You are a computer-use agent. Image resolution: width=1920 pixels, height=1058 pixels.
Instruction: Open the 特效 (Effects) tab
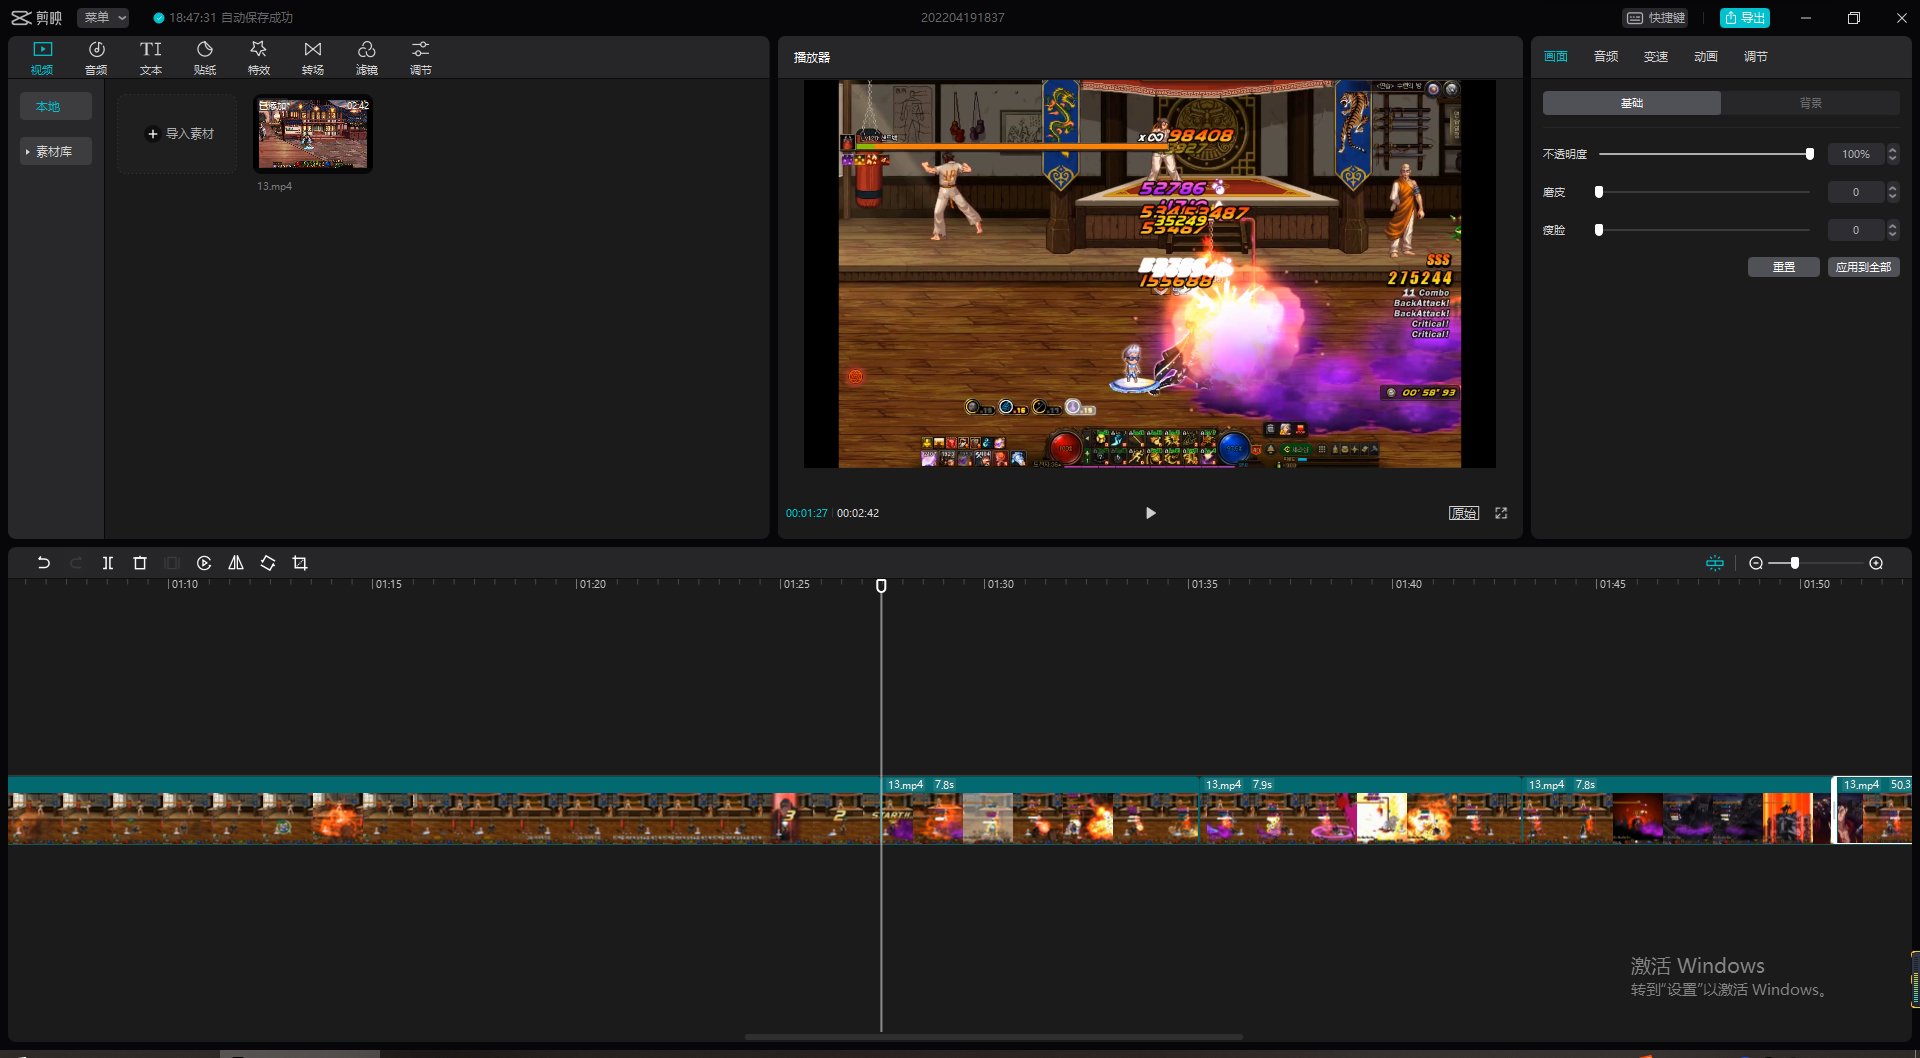[258, 58]
